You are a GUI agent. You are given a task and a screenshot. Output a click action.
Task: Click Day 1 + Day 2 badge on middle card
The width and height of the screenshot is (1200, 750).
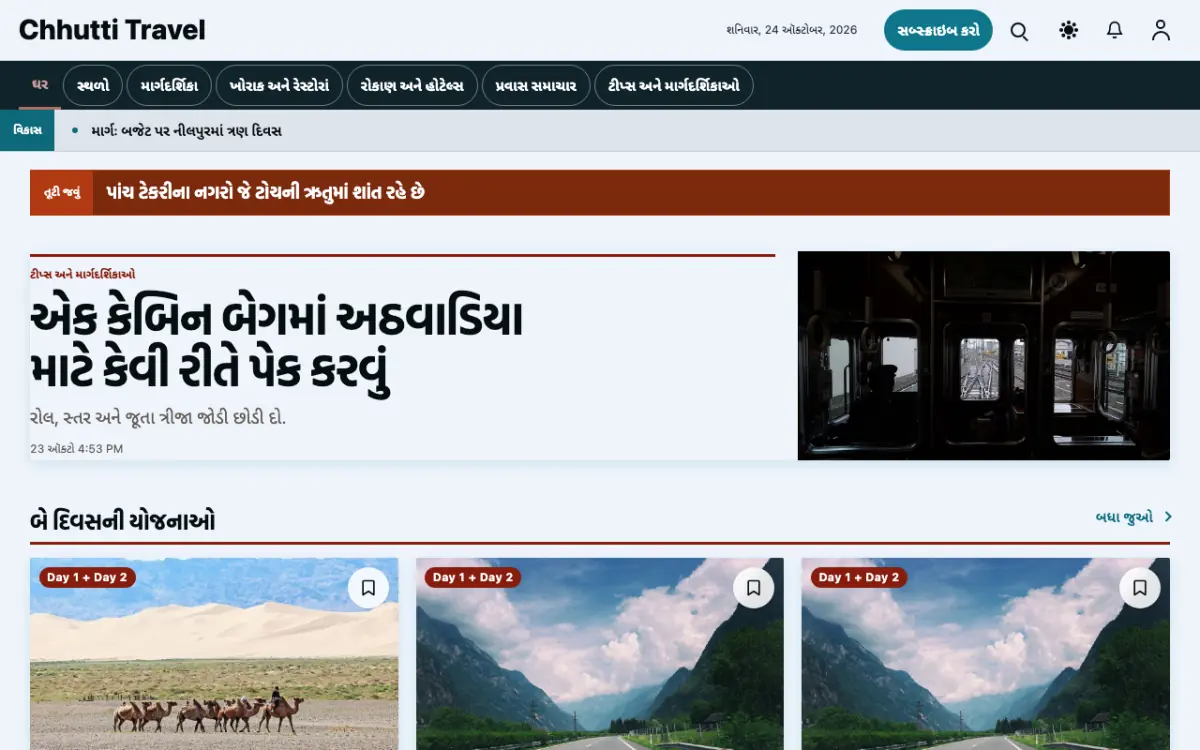(474, 577)
